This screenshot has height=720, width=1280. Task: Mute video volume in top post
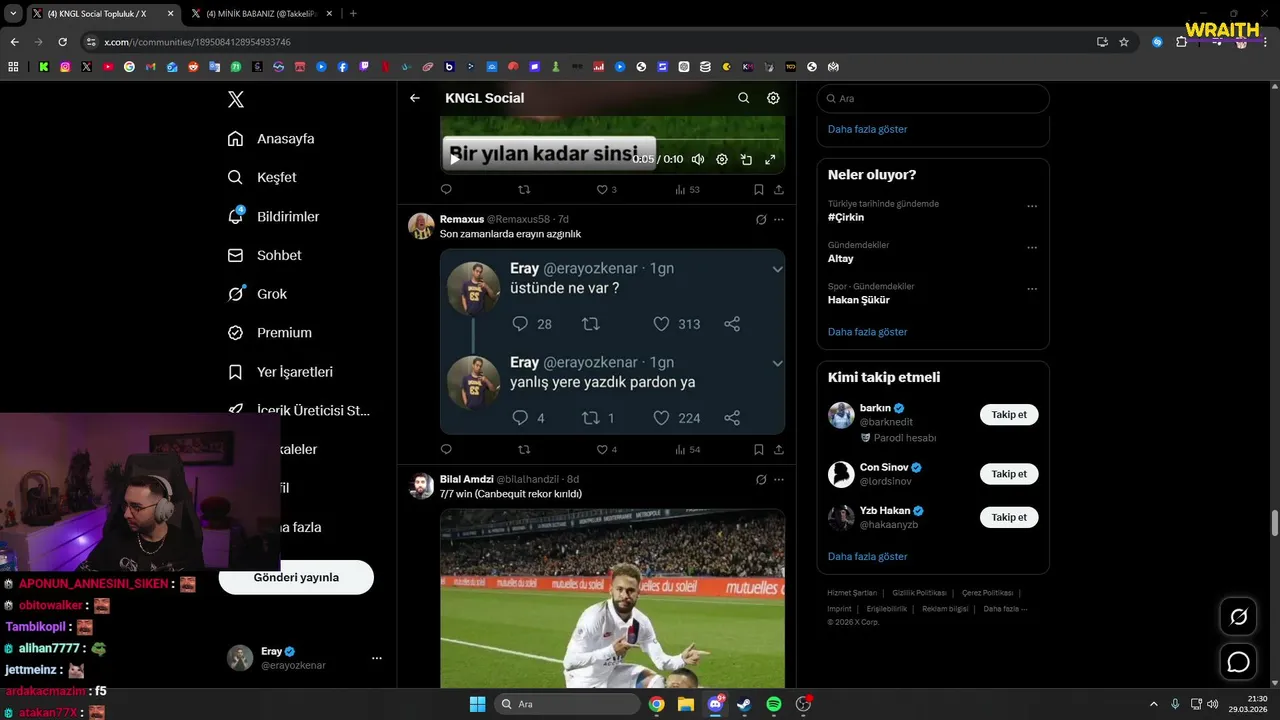coord(698,159)
